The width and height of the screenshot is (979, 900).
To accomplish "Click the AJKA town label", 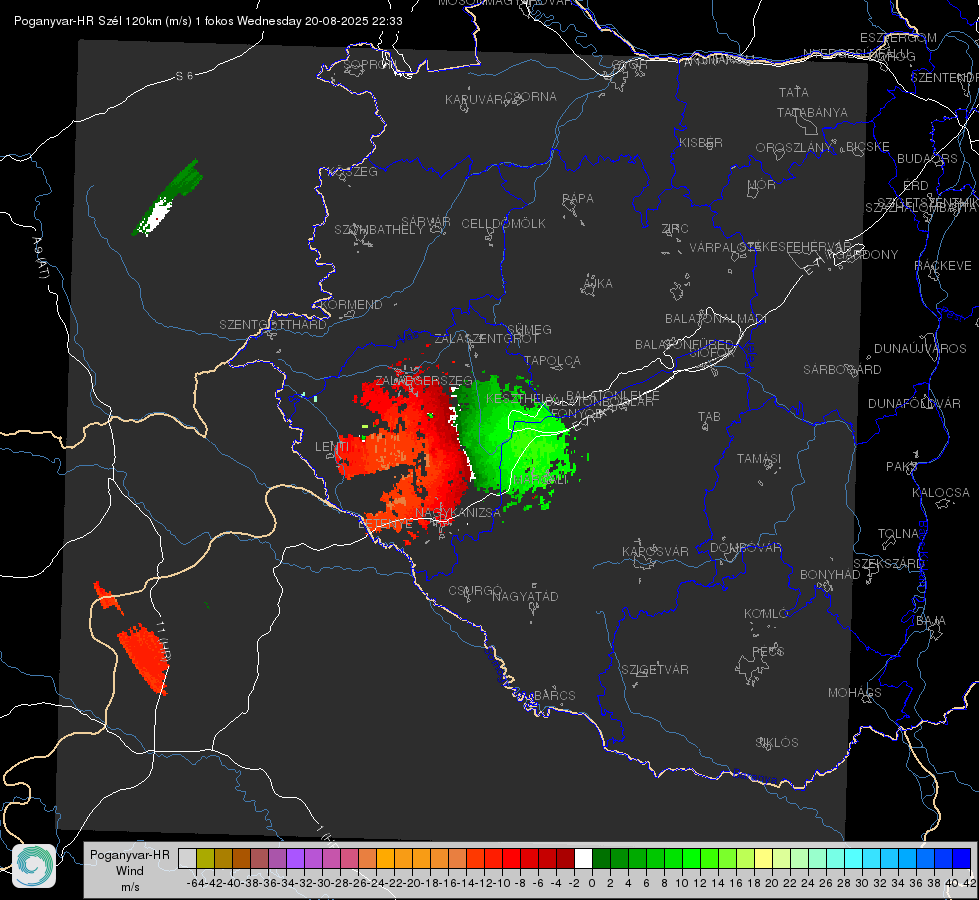I will [598, 284].
